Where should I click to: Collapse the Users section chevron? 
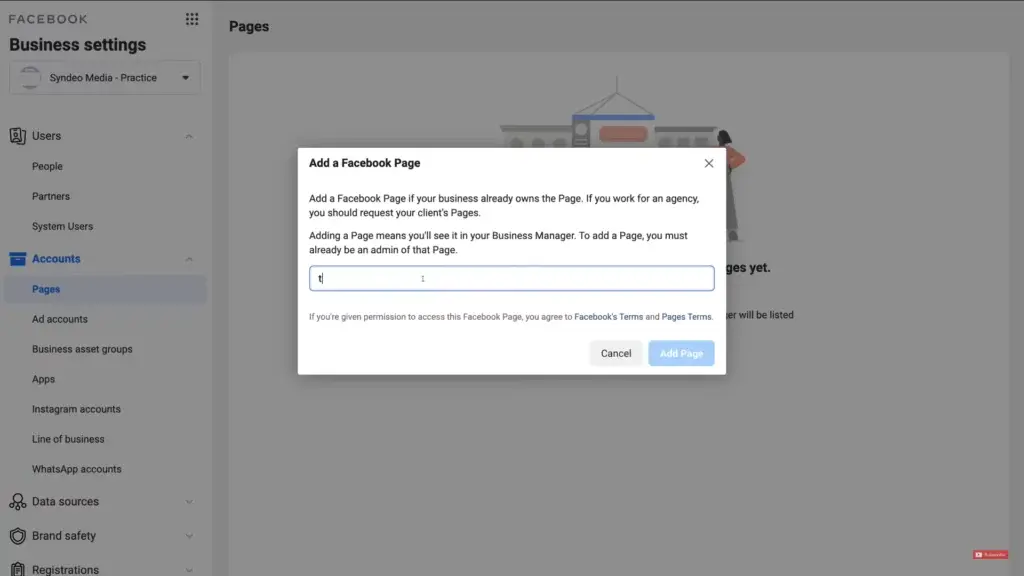[x=189, y=136]
